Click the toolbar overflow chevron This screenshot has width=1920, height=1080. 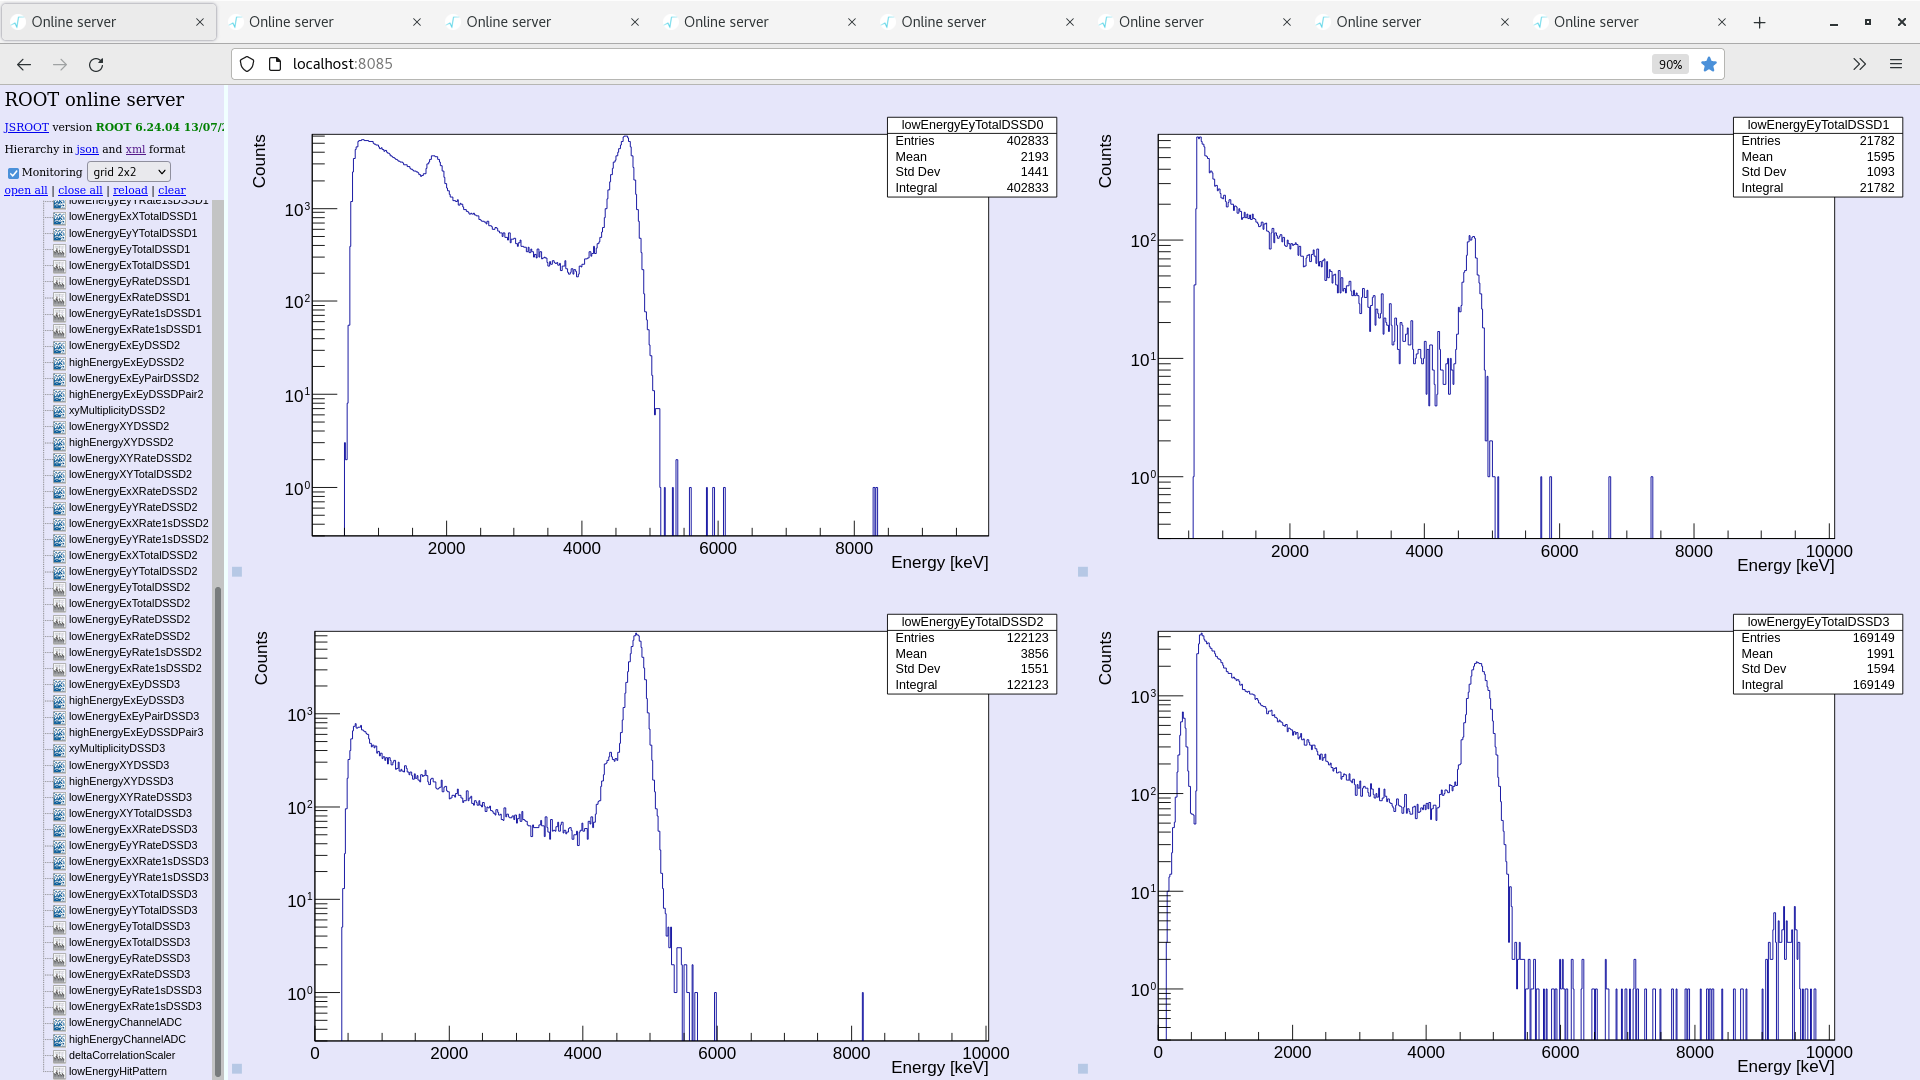1859,64
